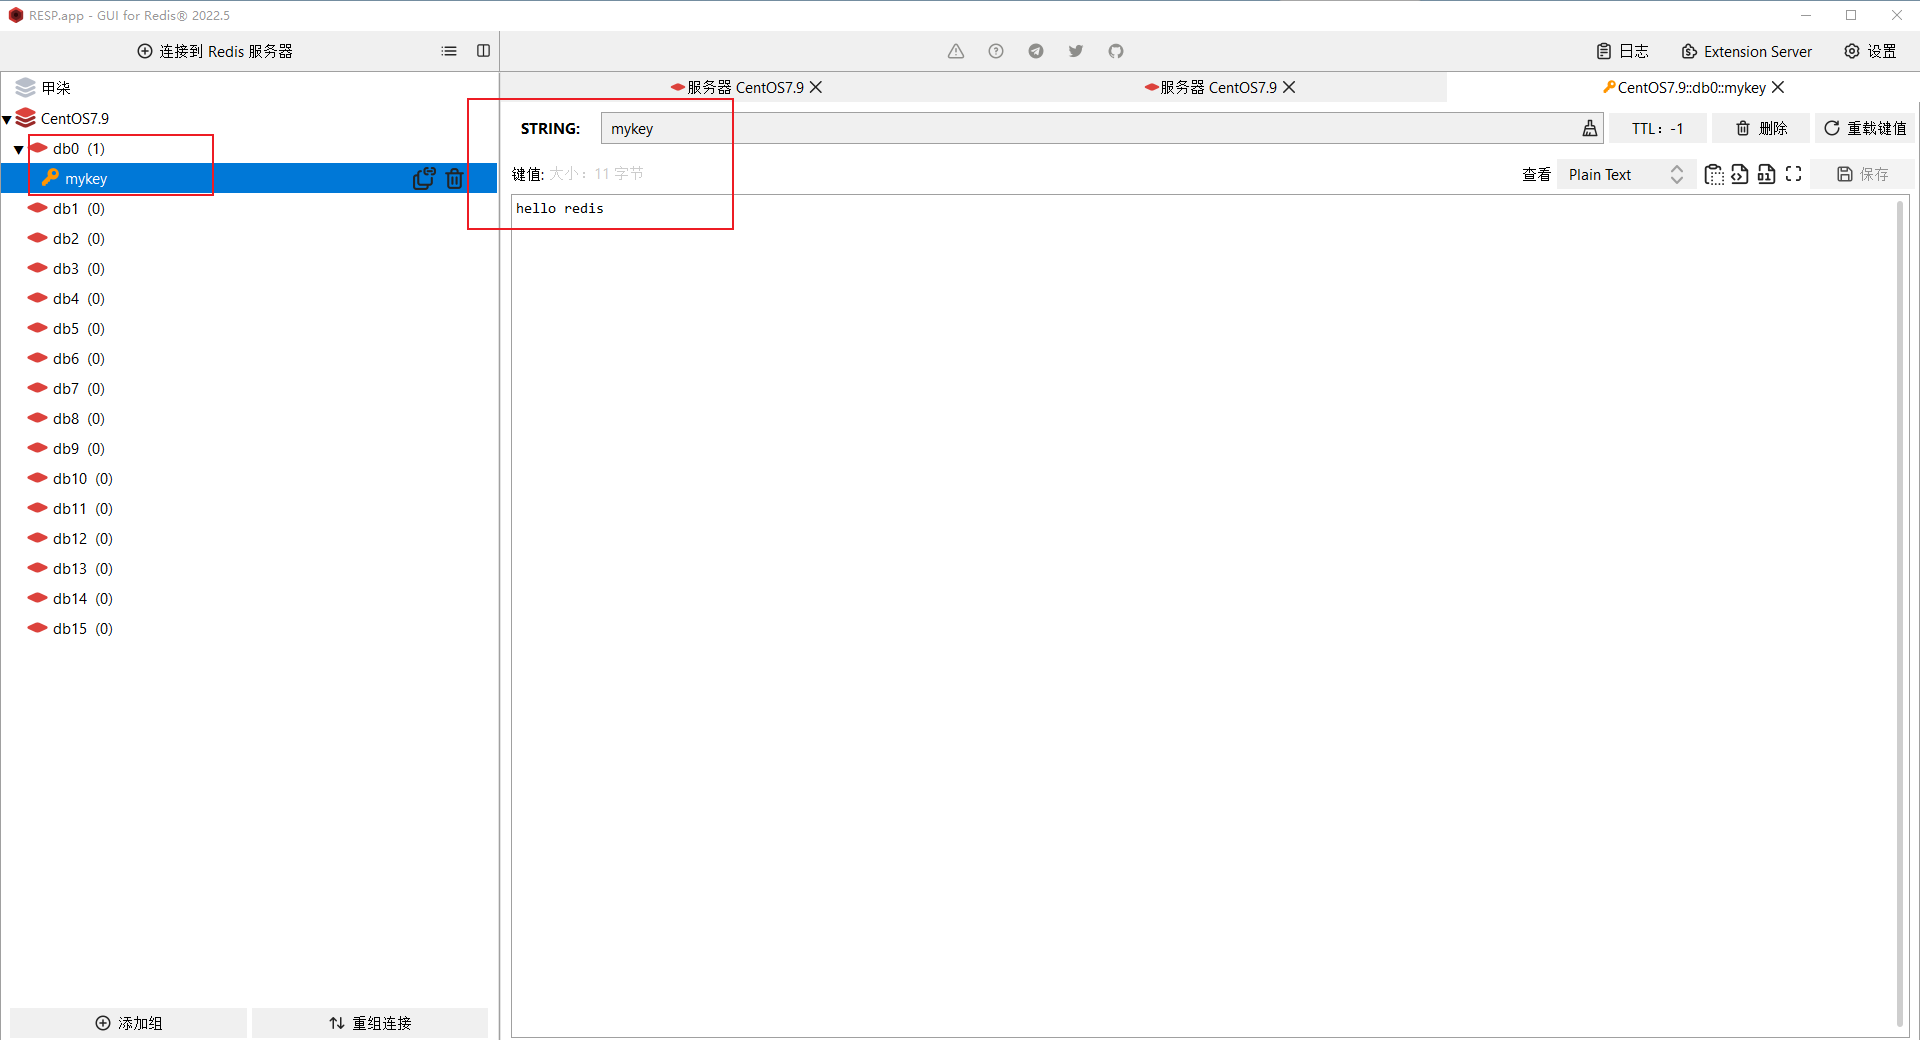The height and width of the screenshot is (1040, 1920).
Task: Open the 日志 log button
Action: point(1622,51)
